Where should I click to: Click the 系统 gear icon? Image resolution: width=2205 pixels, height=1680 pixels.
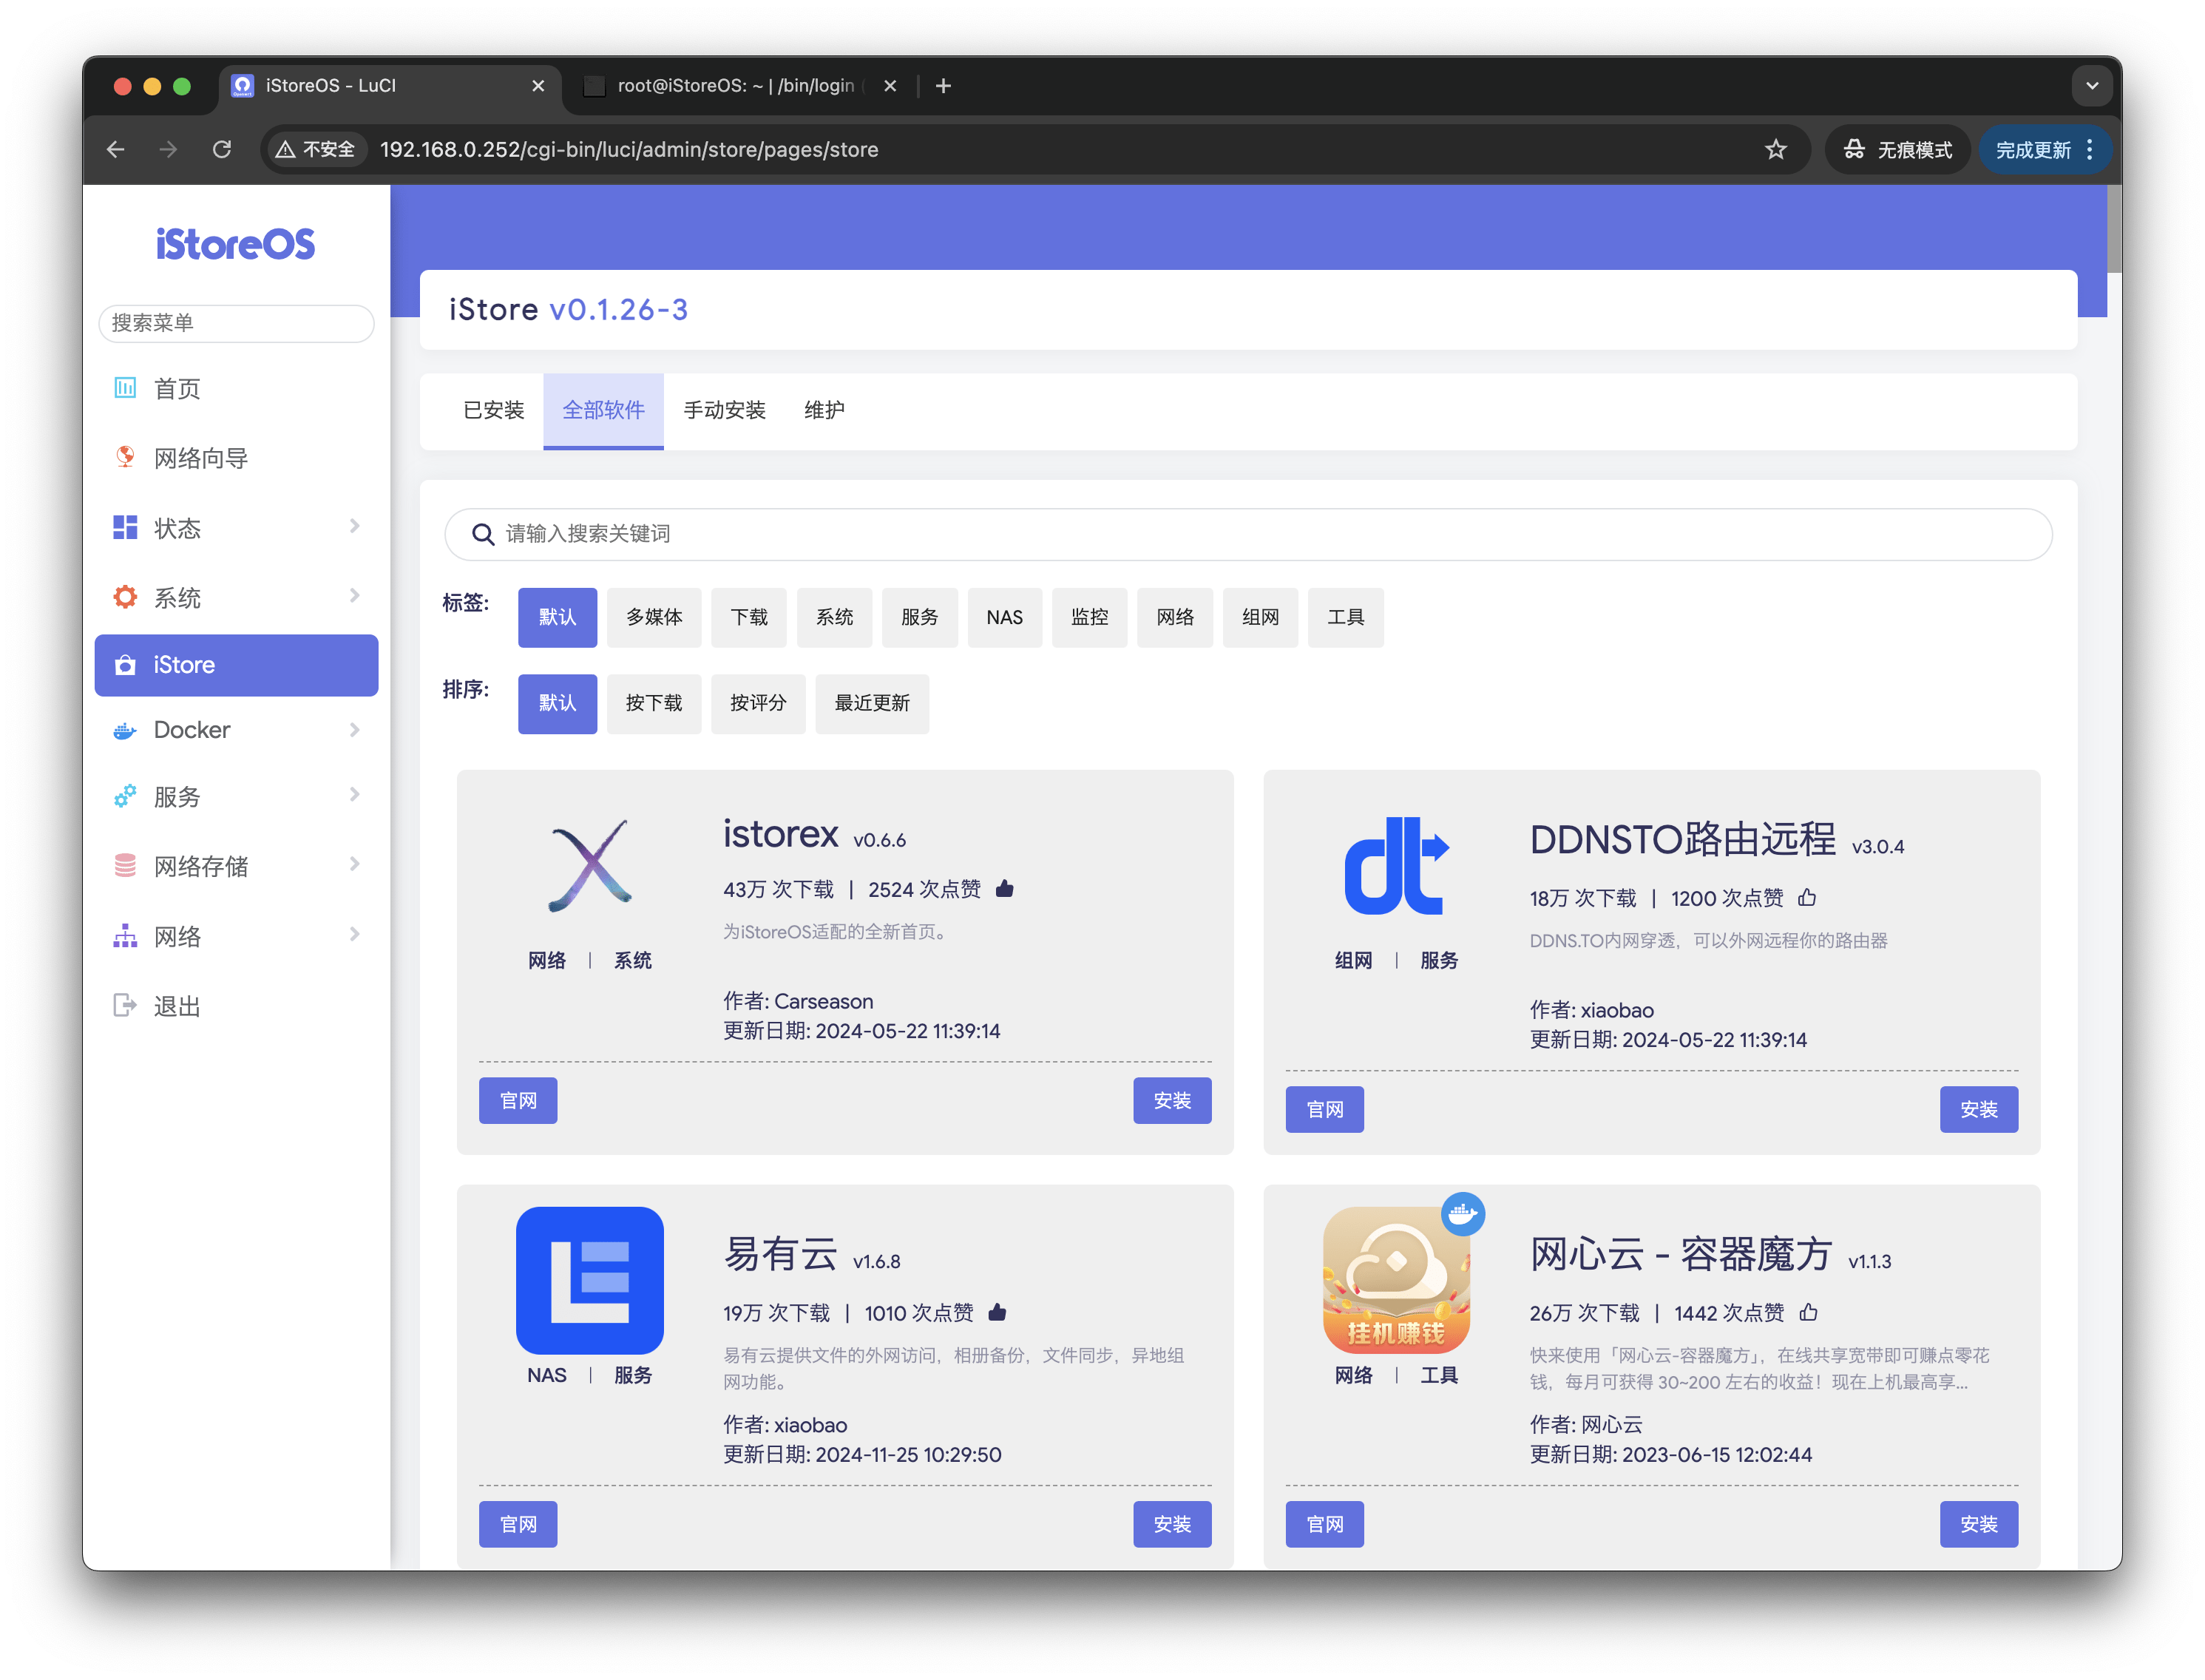[125, 597]
